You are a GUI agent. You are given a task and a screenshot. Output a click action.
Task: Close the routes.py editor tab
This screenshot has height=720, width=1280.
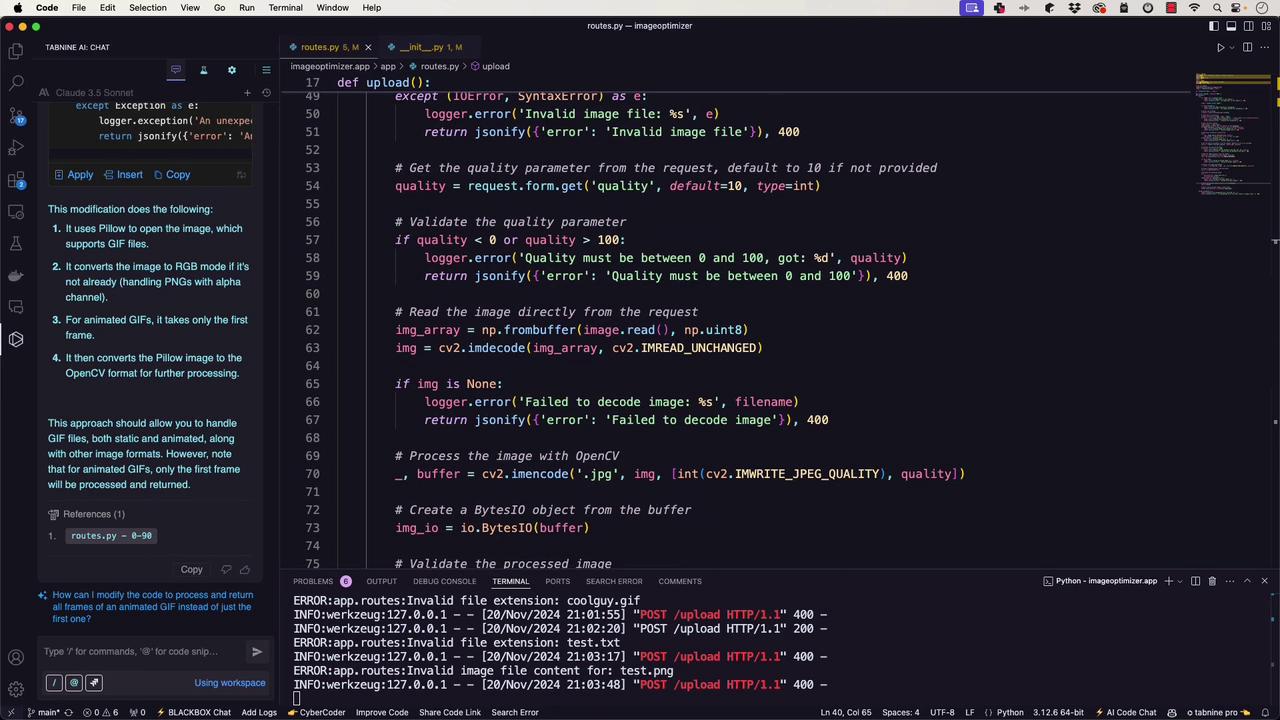[368, 47]
